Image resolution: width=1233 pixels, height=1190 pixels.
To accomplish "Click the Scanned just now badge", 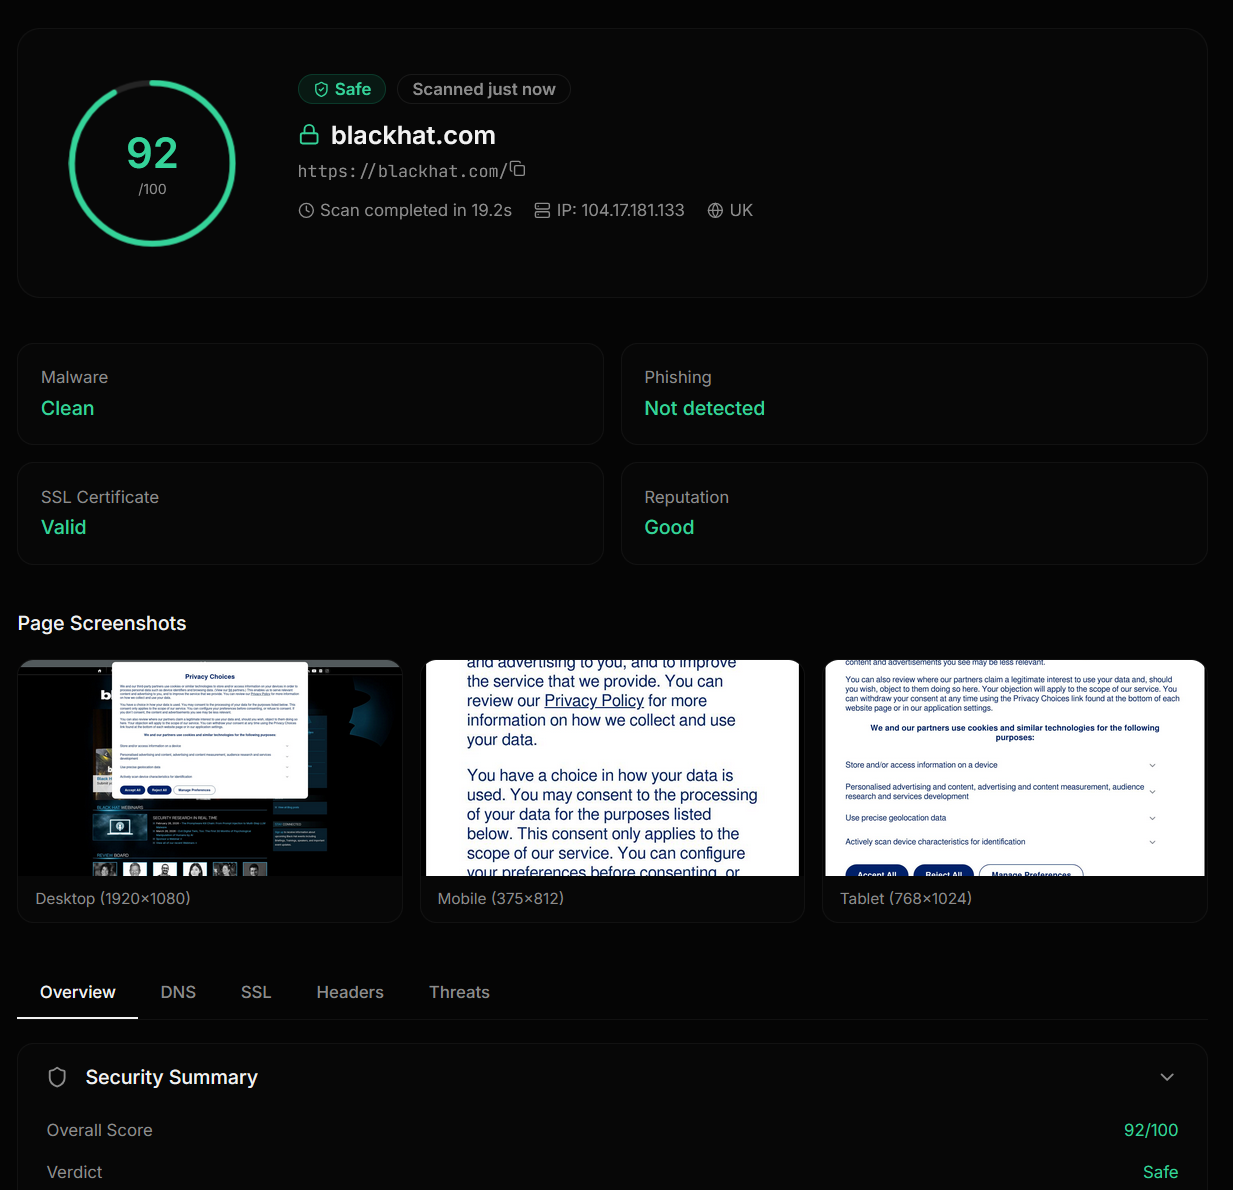I will click(484, 90).
